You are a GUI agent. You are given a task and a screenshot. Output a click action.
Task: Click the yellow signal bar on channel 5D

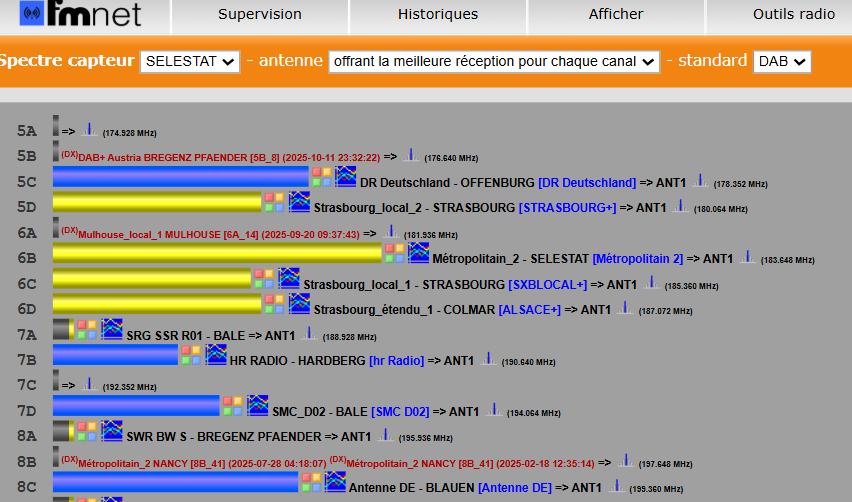157,202
